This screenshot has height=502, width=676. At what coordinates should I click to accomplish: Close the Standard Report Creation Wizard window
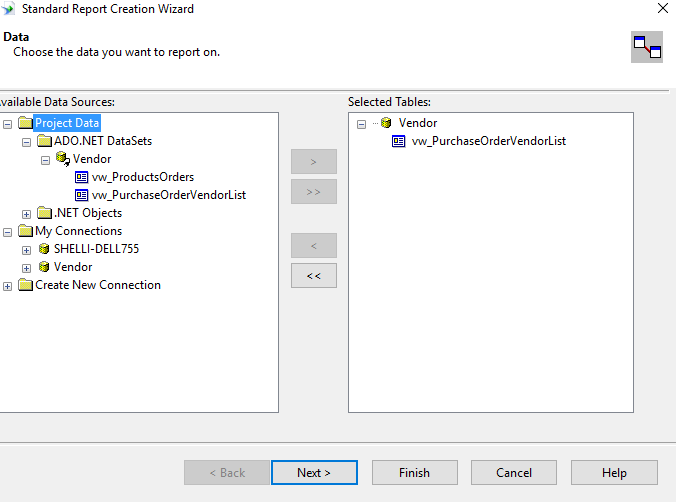coord(663,8)
